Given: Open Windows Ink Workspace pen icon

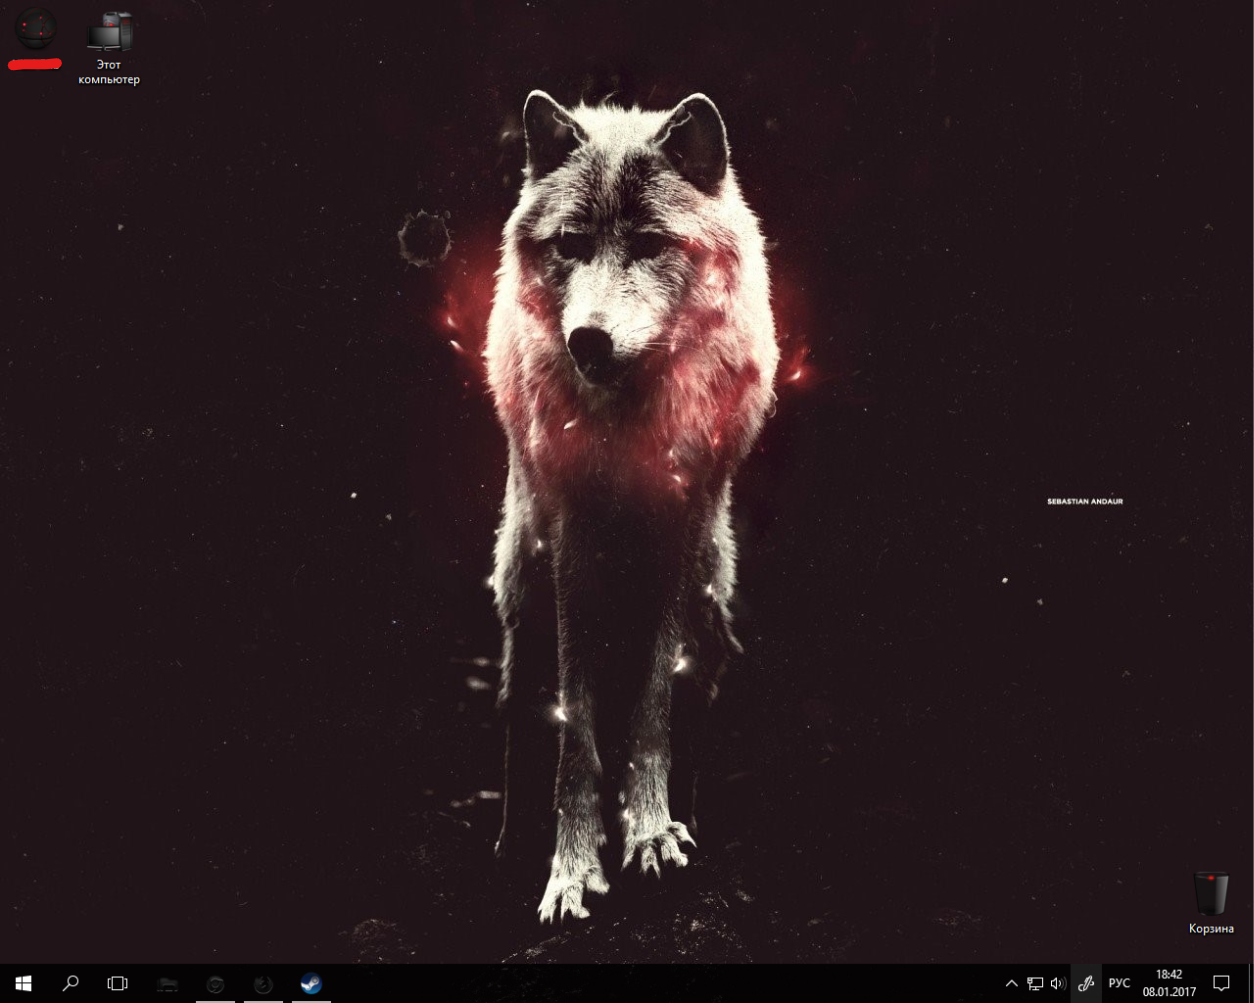Looking at the screenshot, I should [1086, 984].
